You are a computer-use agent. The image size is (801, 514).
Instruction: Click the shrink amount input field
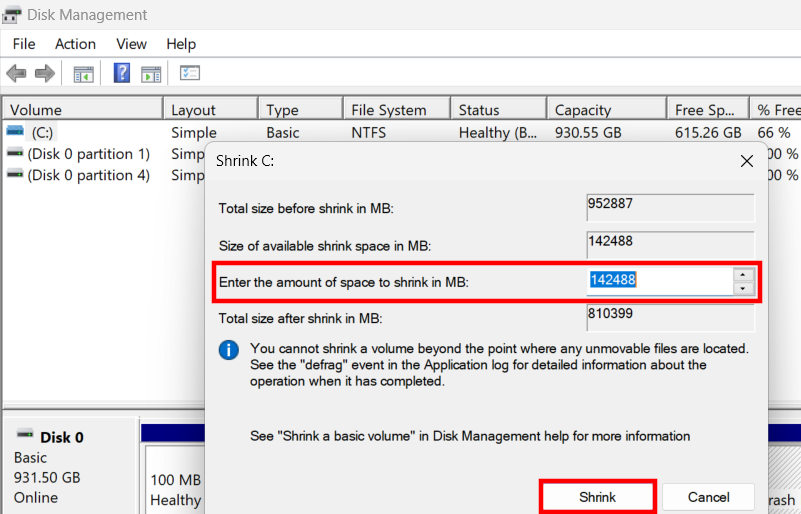658,281
